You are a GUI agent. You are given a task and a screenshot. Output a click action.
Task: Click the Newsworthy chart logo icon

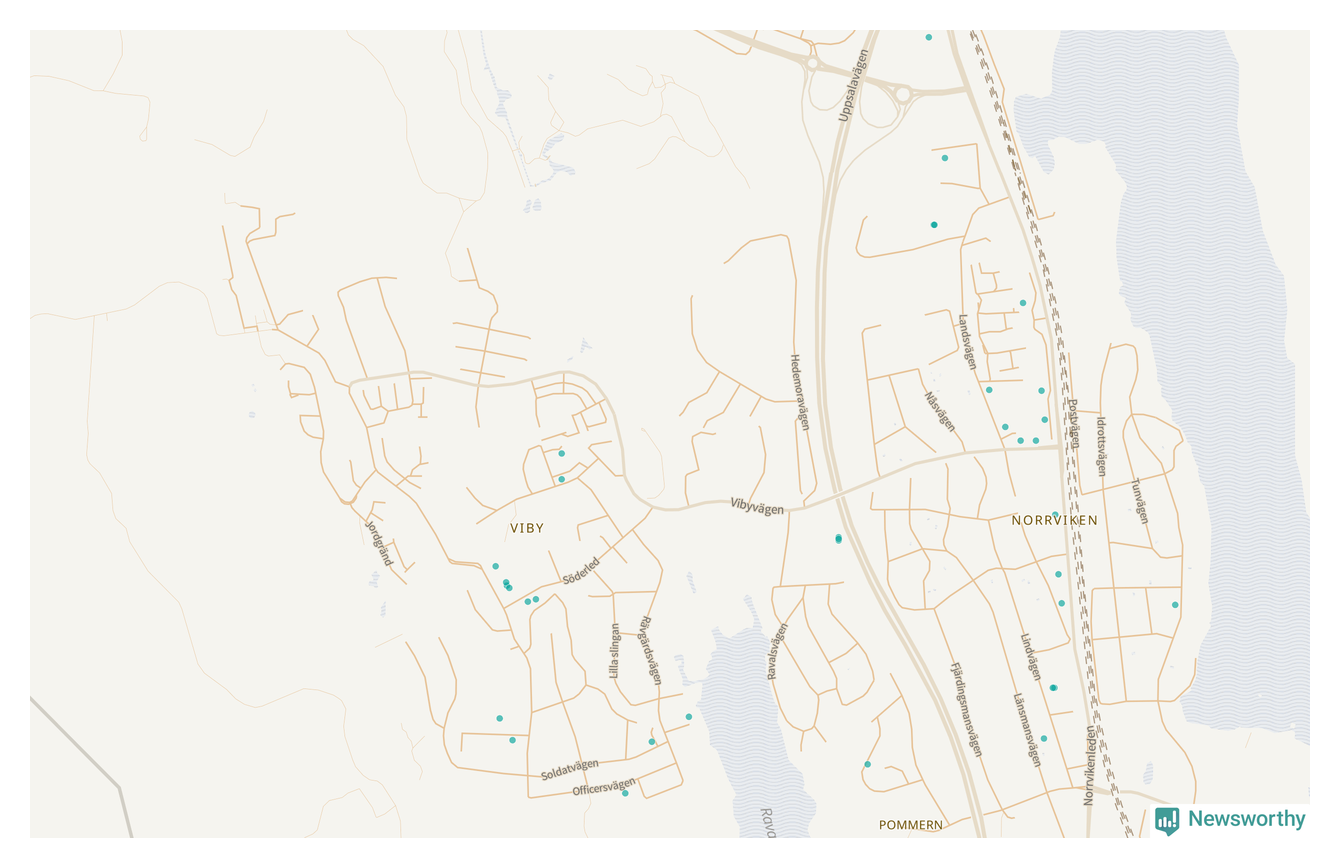click(x=1167, y=820)
